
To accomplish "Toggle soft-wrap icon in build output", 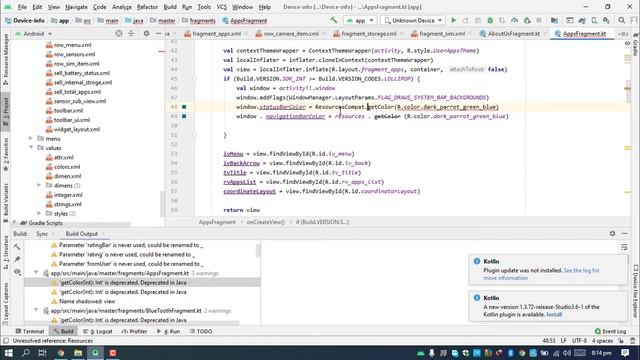I will pyautogui.click(x=624, y=247).
